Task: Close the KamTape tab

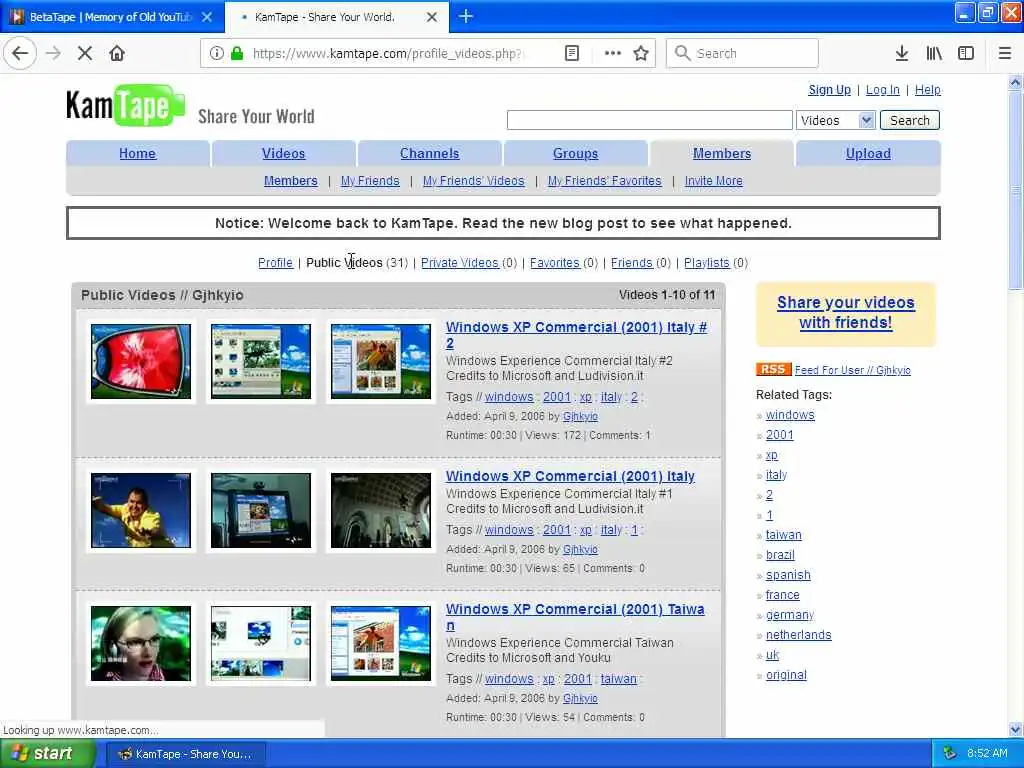Action: tap(432, 17)
